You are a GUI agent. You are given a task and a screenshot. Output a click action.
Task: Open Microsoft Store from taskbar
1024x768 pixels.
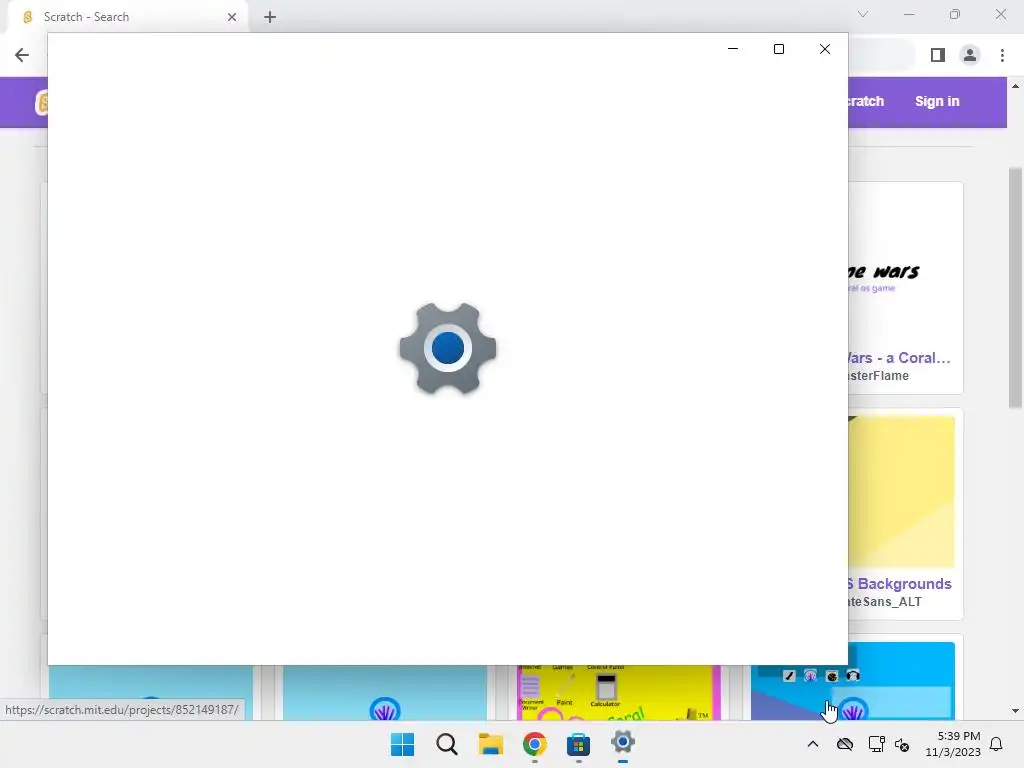click(579, 744)
